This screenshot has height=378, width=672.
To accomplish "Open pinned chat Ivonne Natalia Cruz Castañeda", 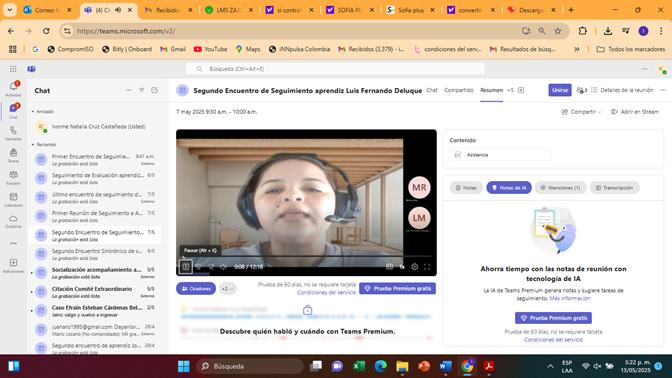I will tap(95, 126).
